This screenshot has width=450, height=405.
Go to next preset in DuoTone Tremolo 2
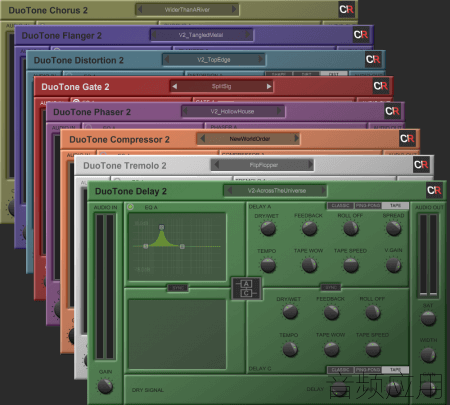(x=310, y=164)
